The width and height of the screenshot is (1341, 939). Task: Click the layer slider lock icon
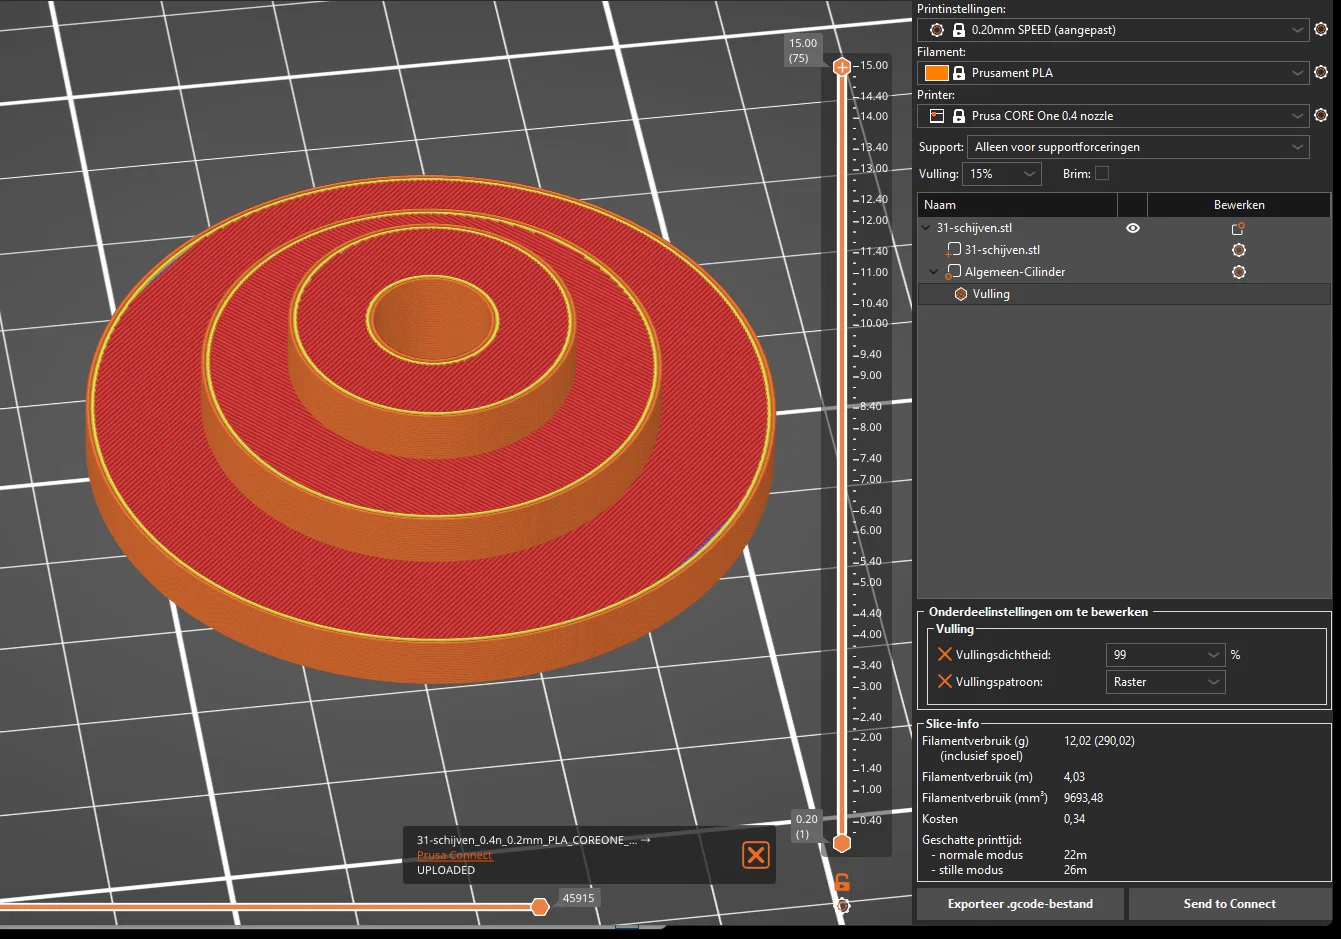[842, 882]
